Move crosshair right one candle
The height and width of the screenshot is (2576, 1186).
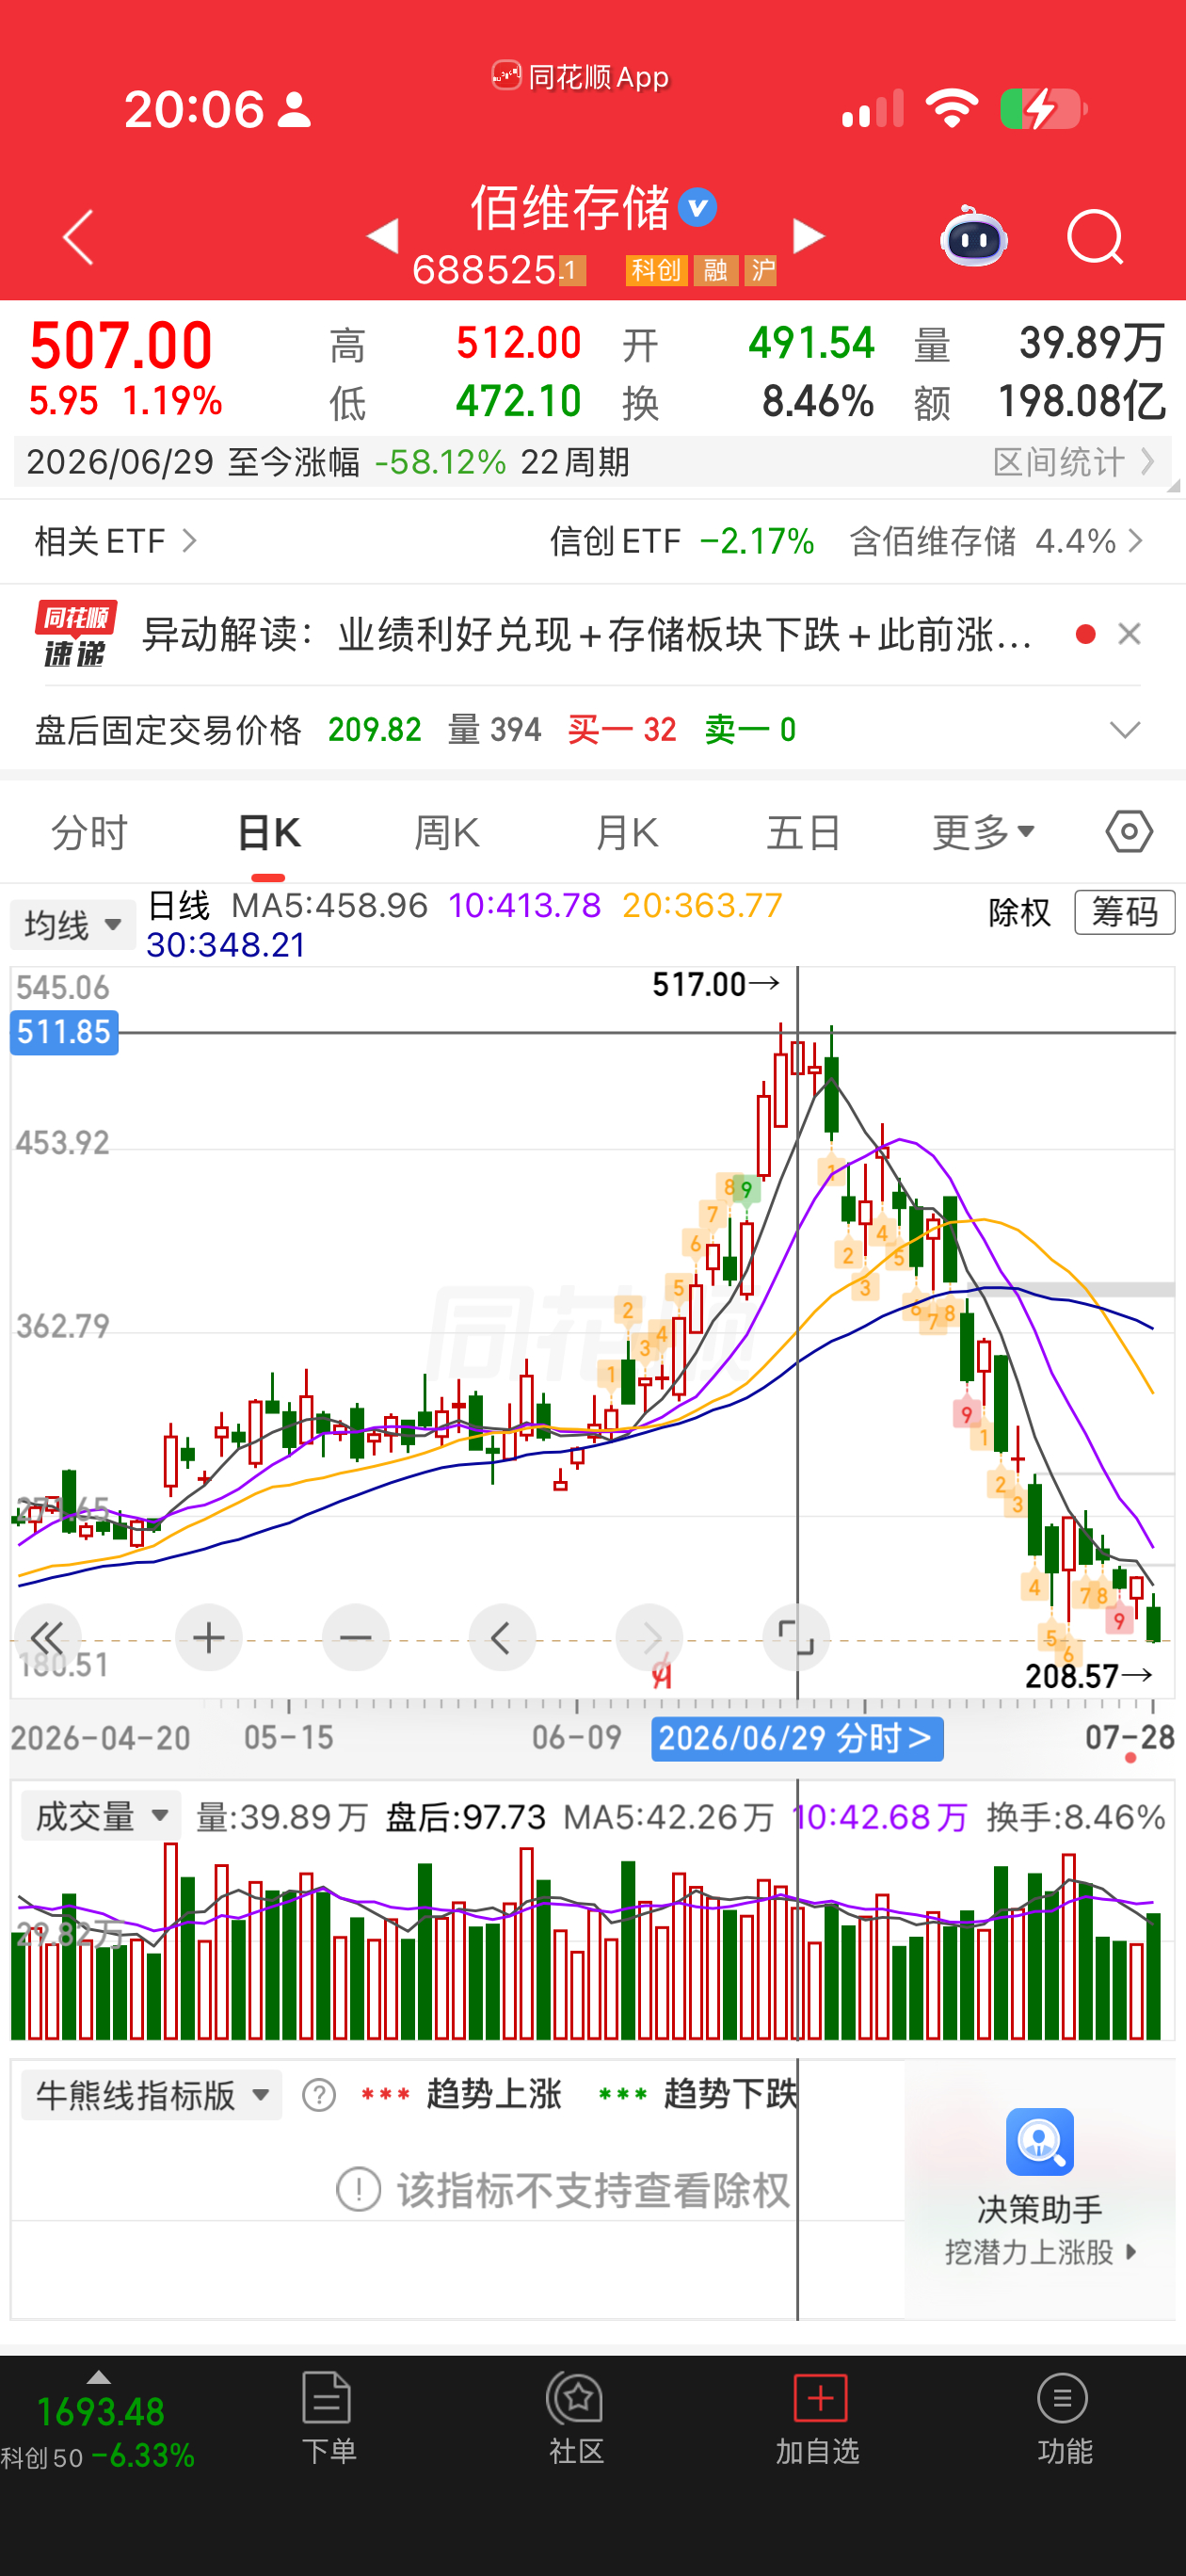click(x=650, y=1638)
